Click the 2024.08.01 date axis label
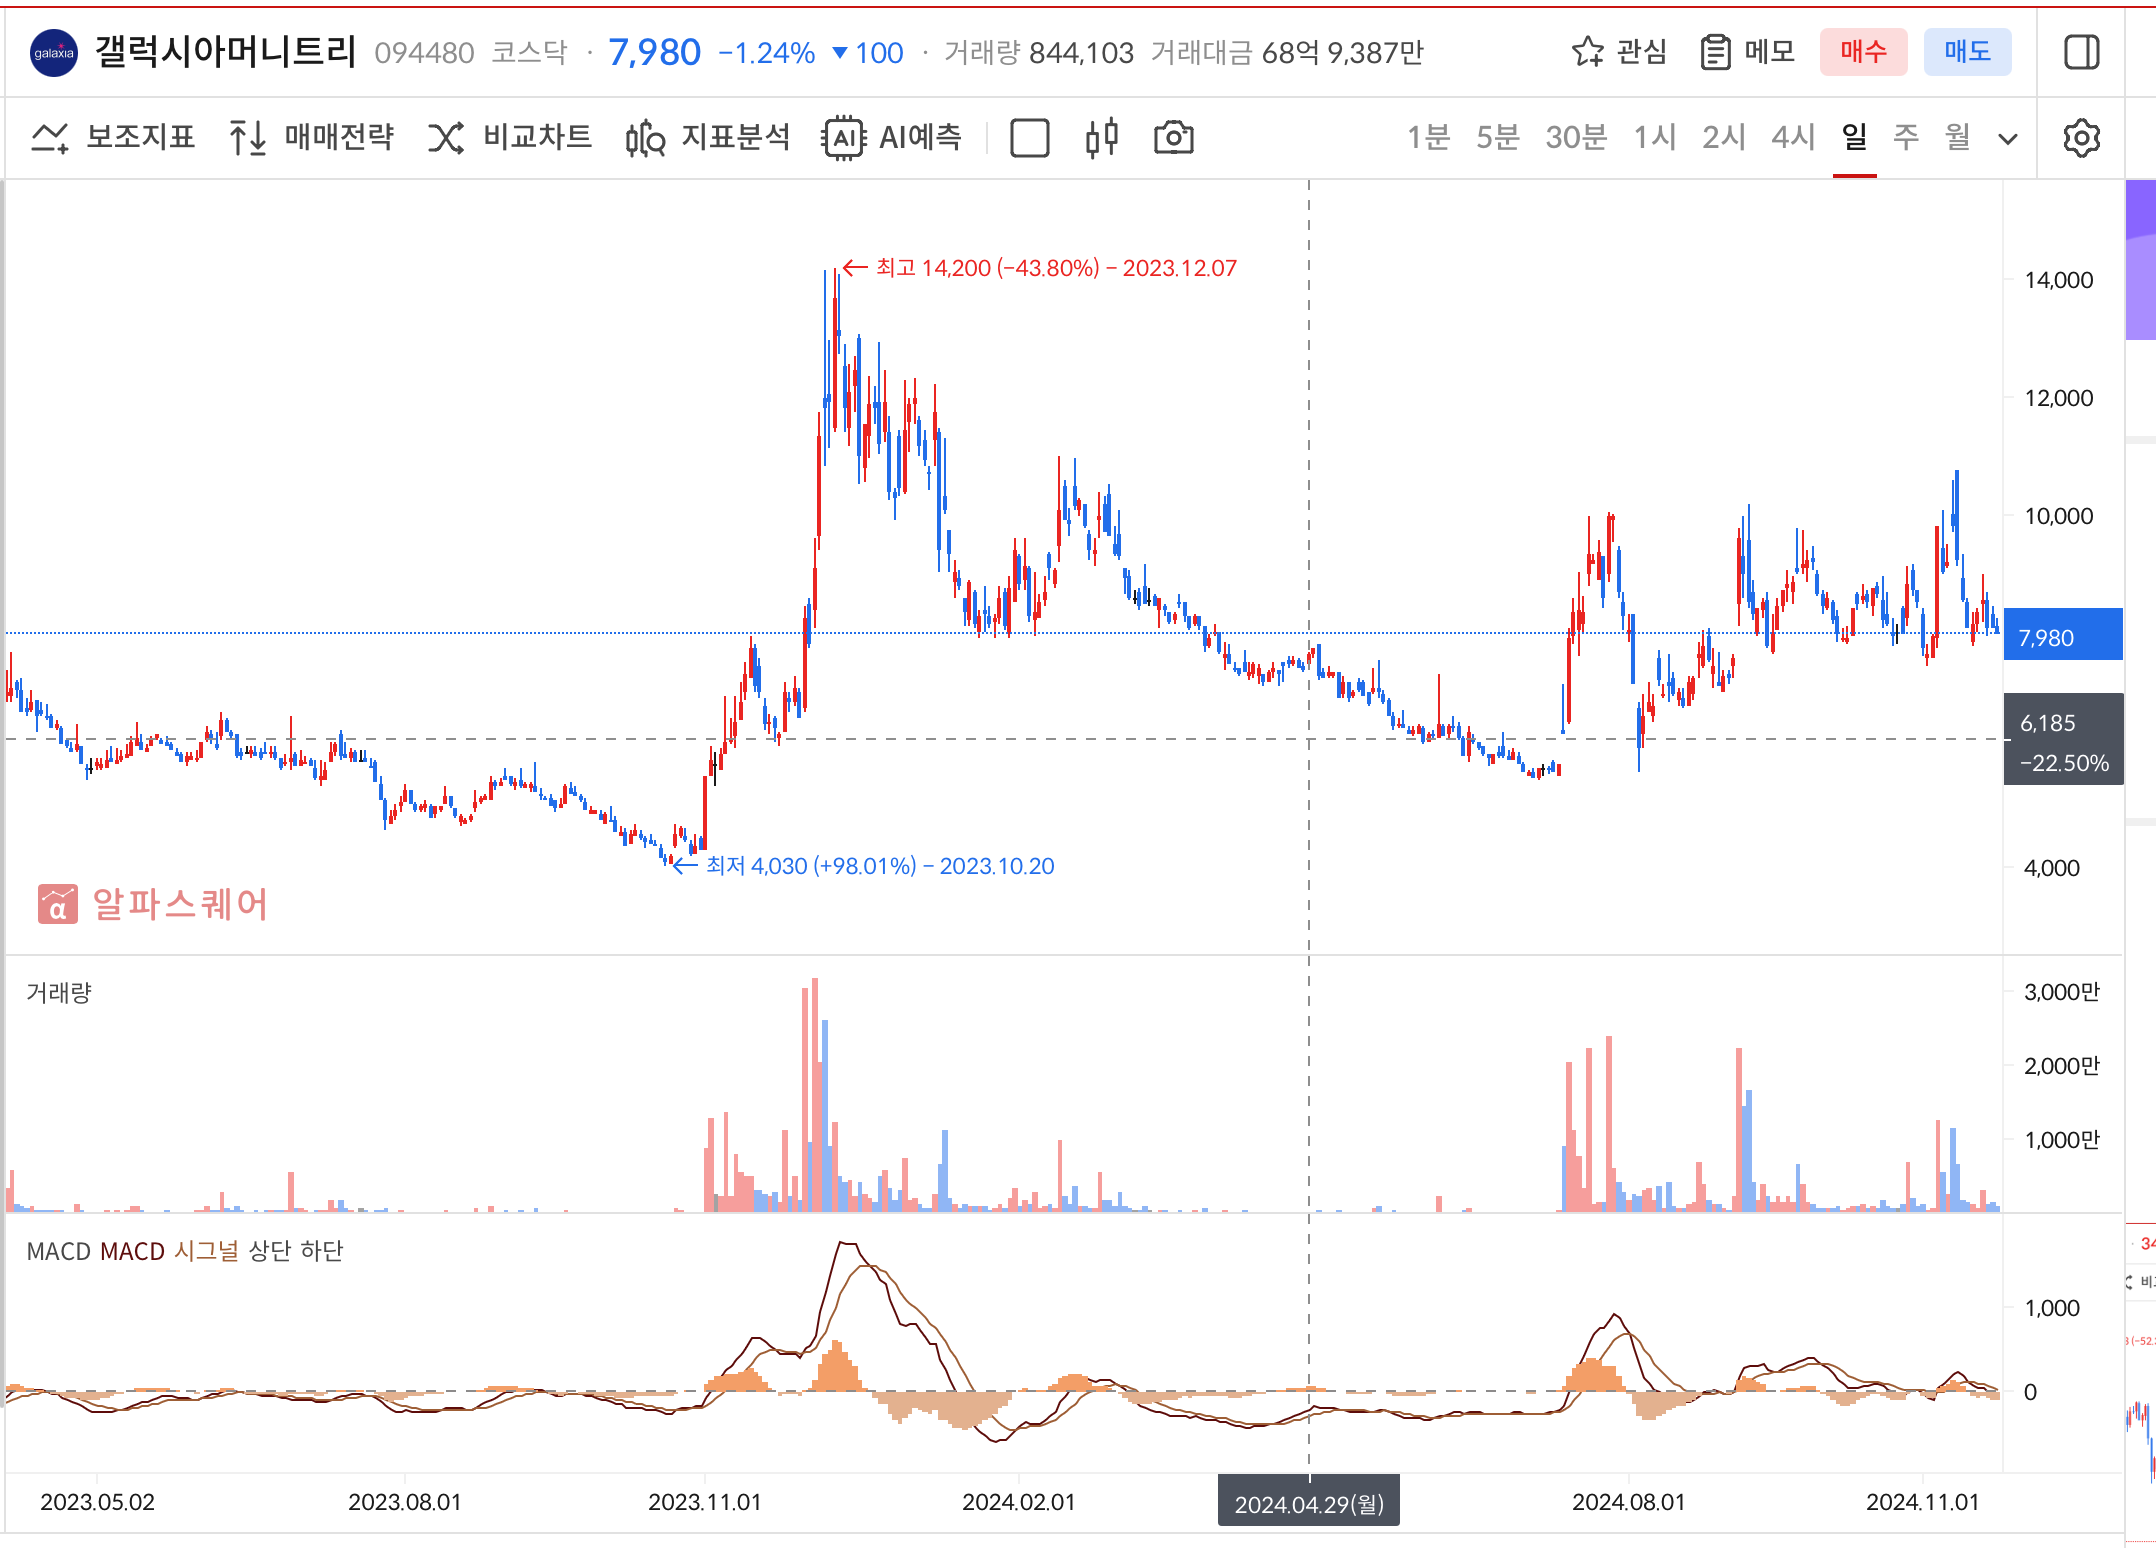Viewport: 2156px width, 1548px height. pos(1629,1502)
